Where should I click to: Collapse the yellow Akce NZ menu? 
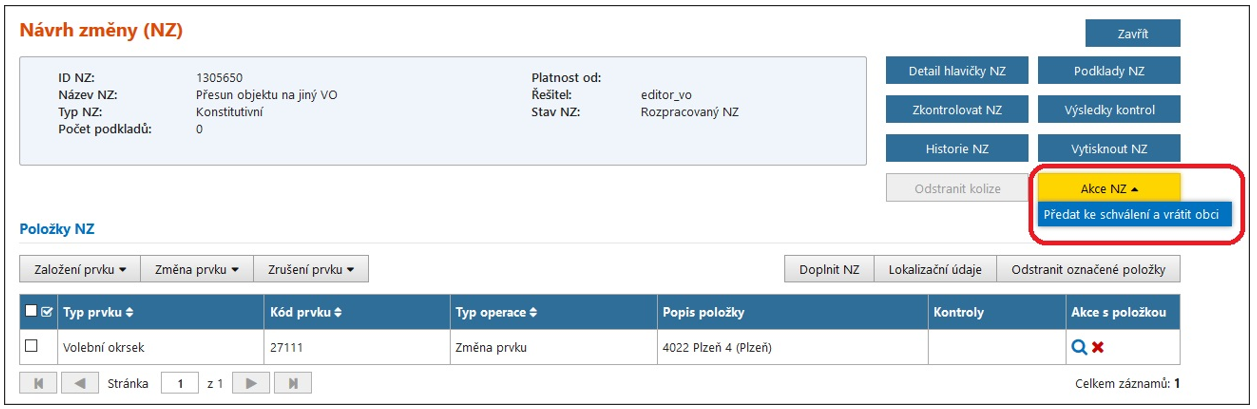click(1109, 188)
